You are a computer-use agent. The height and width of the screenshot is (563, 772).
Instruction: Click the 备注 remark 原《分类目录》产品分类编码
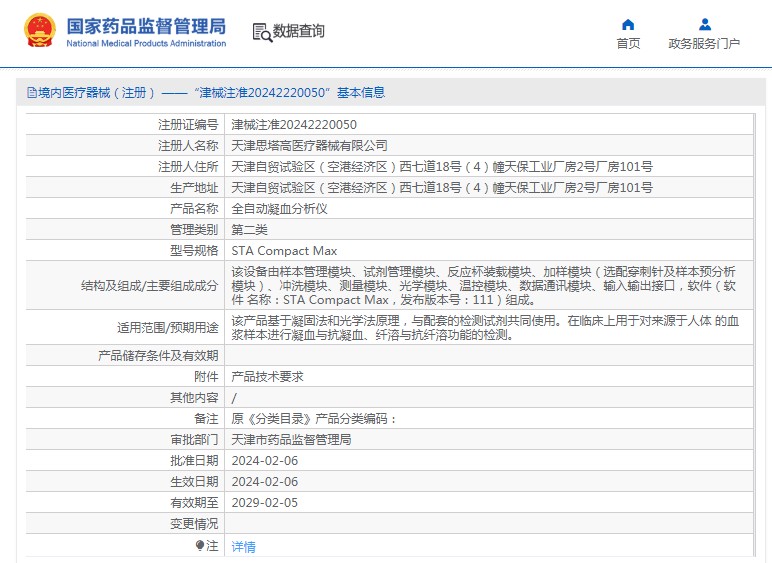click(314, 419)
